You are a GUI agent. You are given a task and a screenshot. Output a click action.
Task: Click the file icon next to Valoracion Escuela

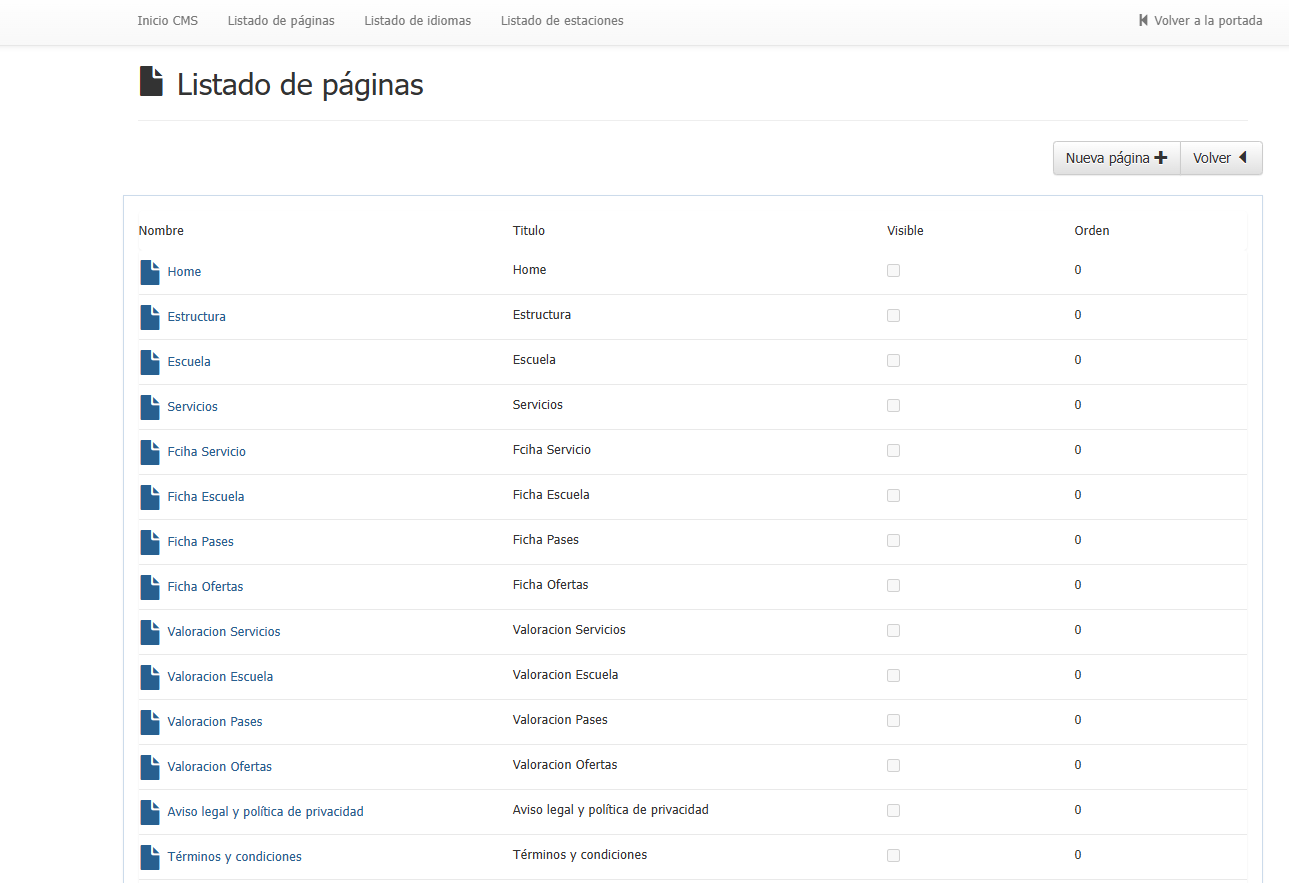pyautogui.click(x=150, y=677)
